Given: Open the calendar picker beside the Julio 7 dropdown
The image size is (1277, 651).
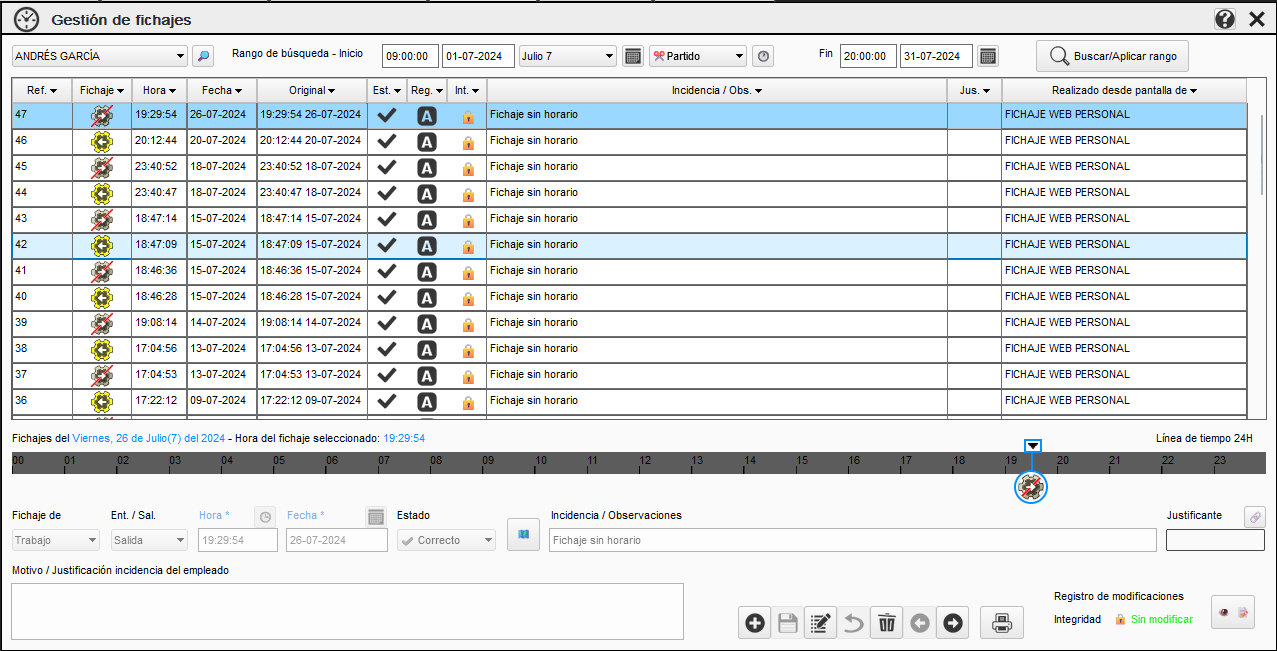Looking at the screenshot, I should point(632,57).
